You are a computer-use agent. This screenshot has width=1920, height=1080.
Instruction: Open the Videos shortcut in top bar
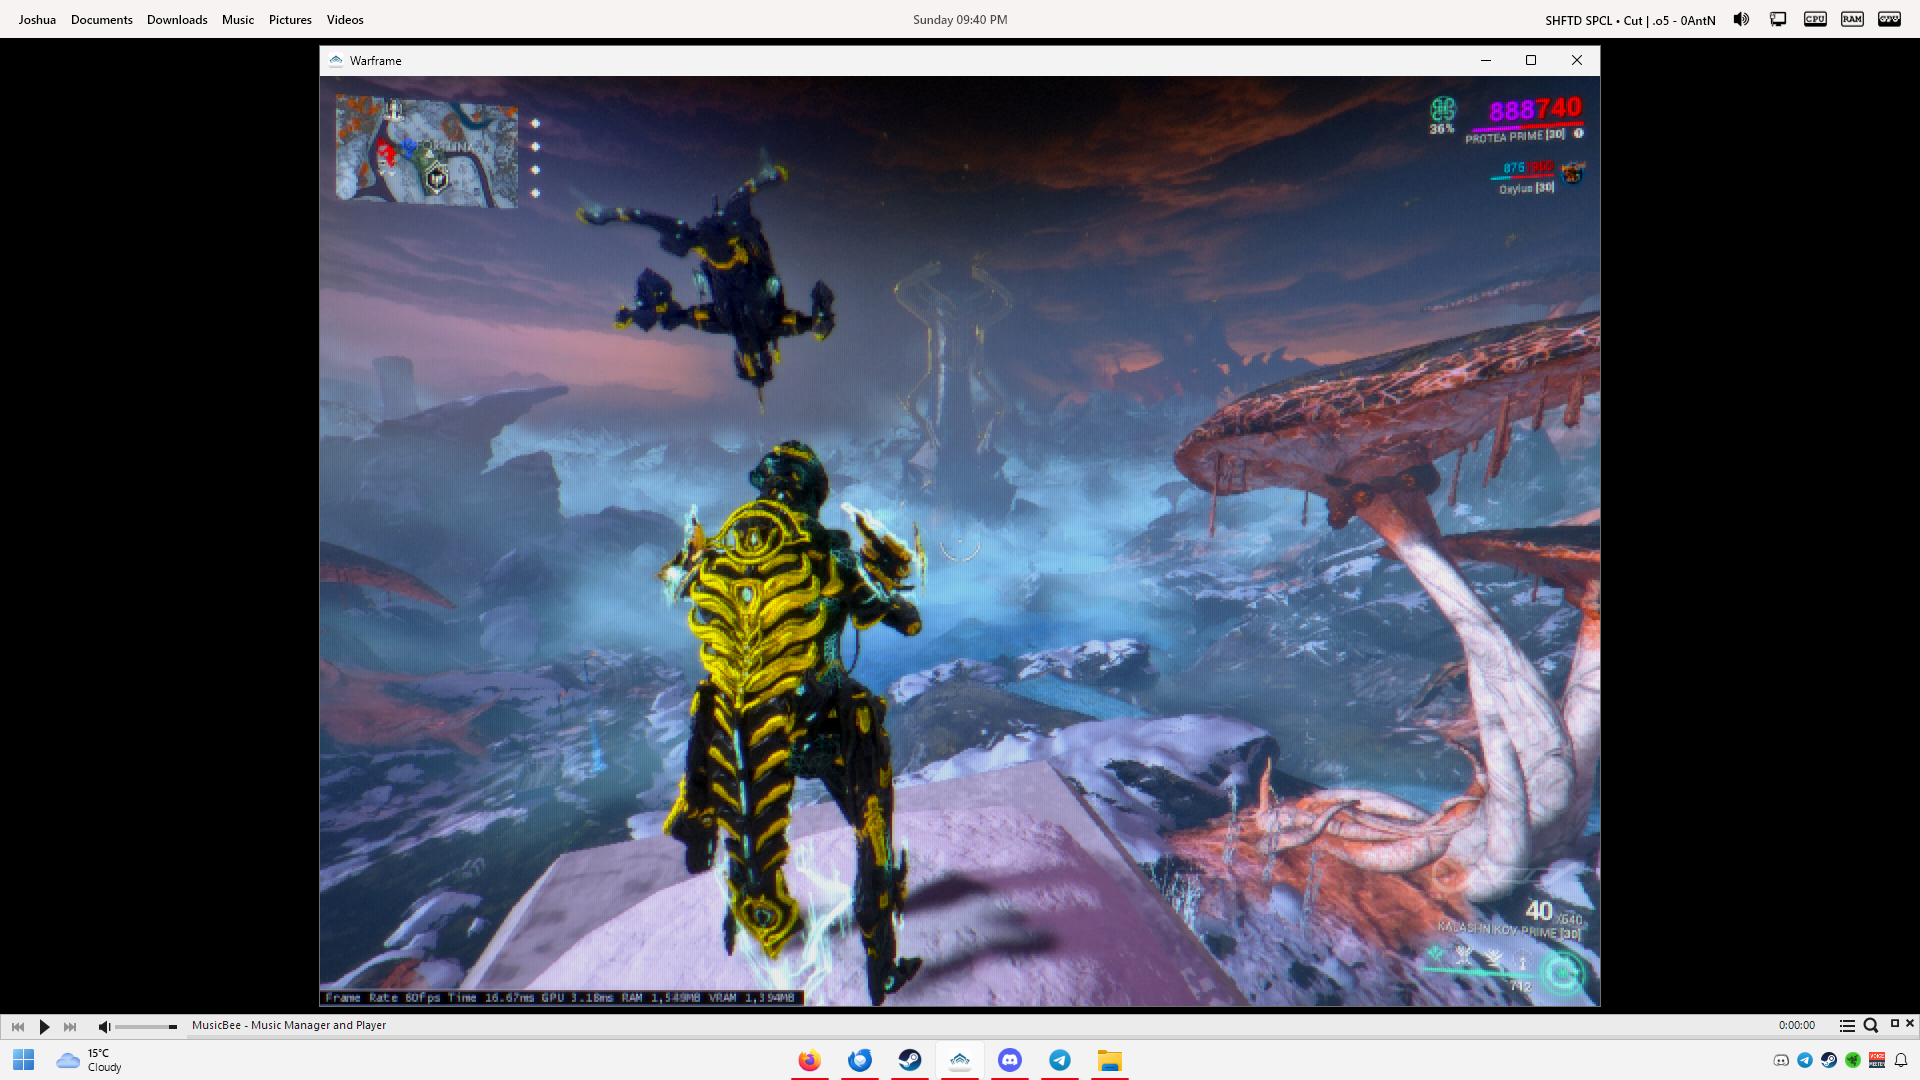(345, 20)
